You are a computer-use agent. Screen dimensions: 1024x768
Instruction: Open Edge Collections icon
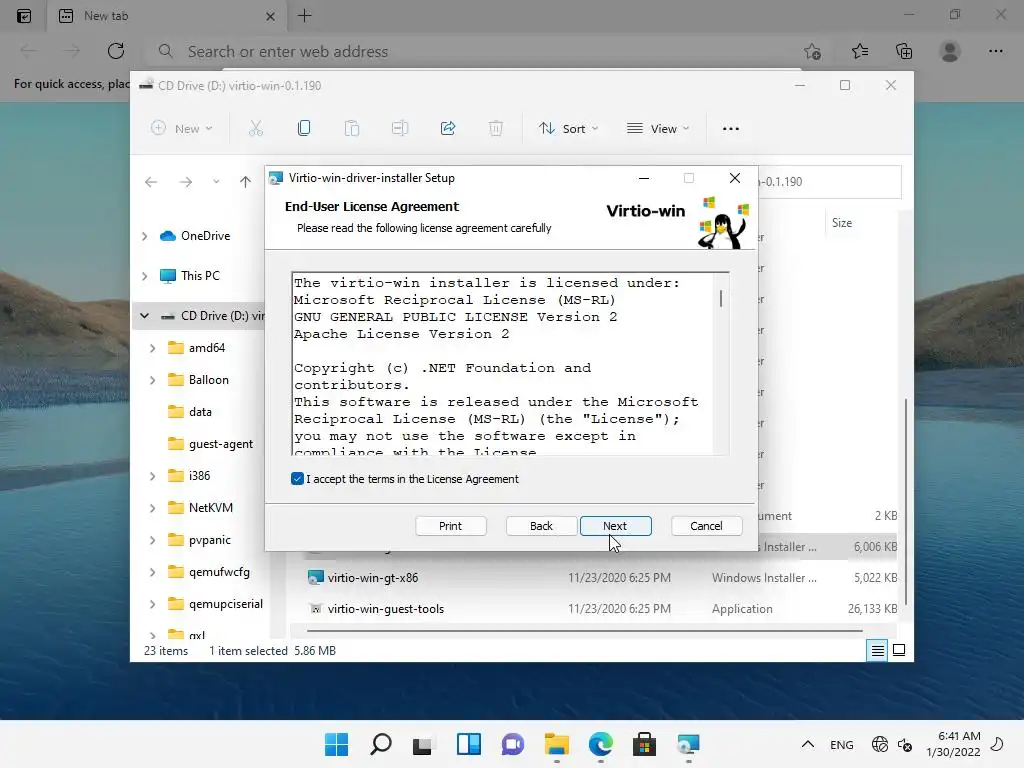904,52
